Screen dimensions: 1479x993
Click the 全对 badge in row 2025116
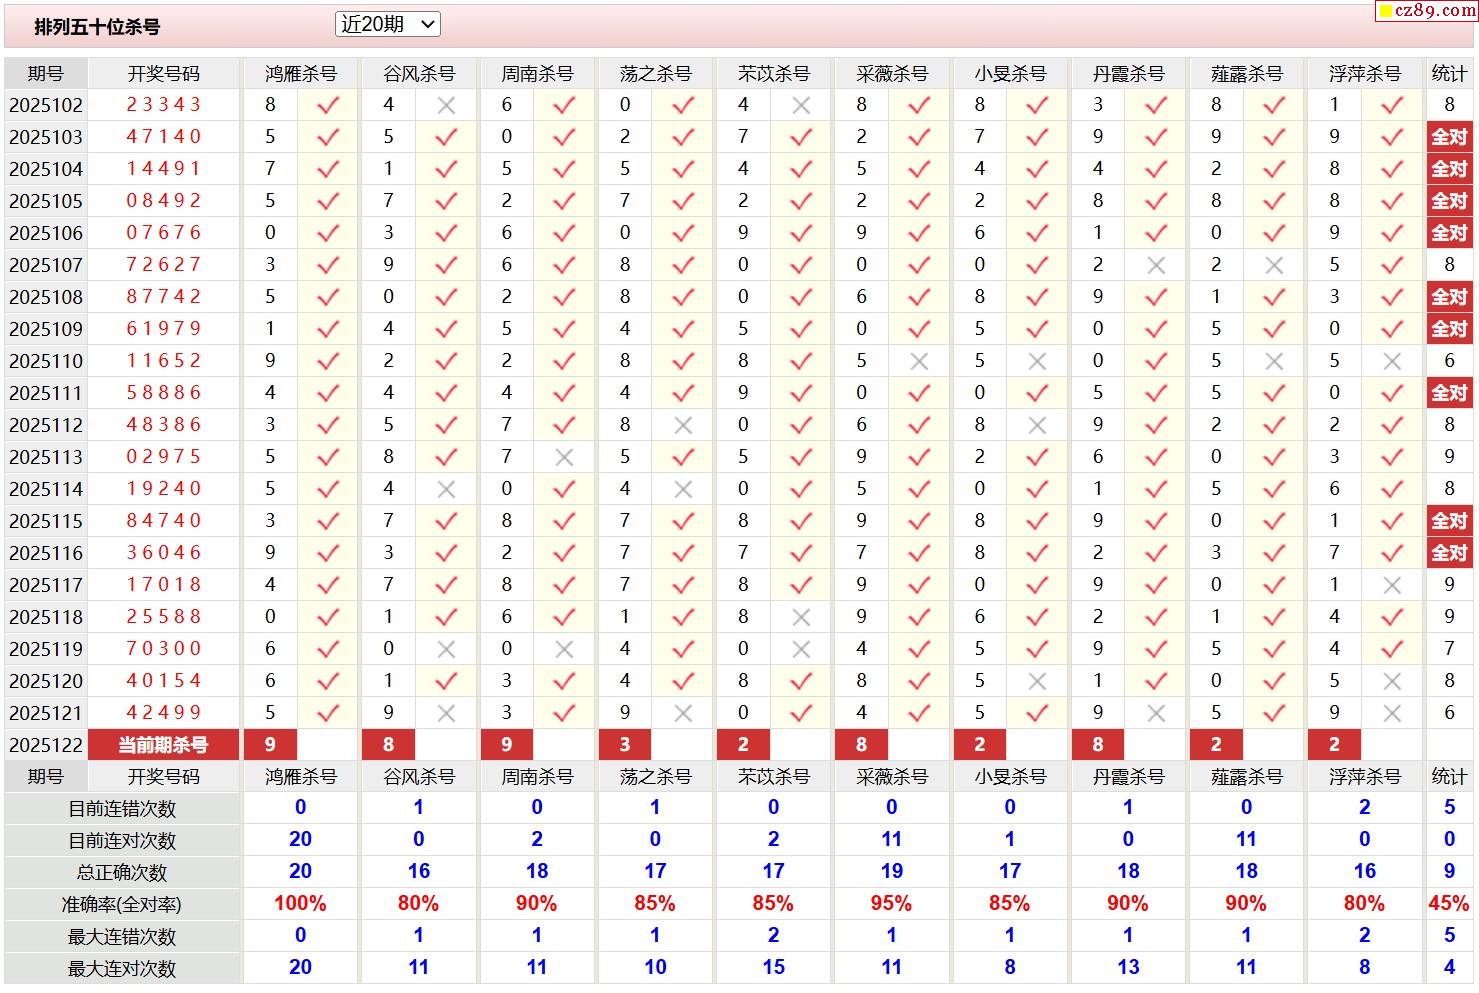click(x=1449, y=553)
